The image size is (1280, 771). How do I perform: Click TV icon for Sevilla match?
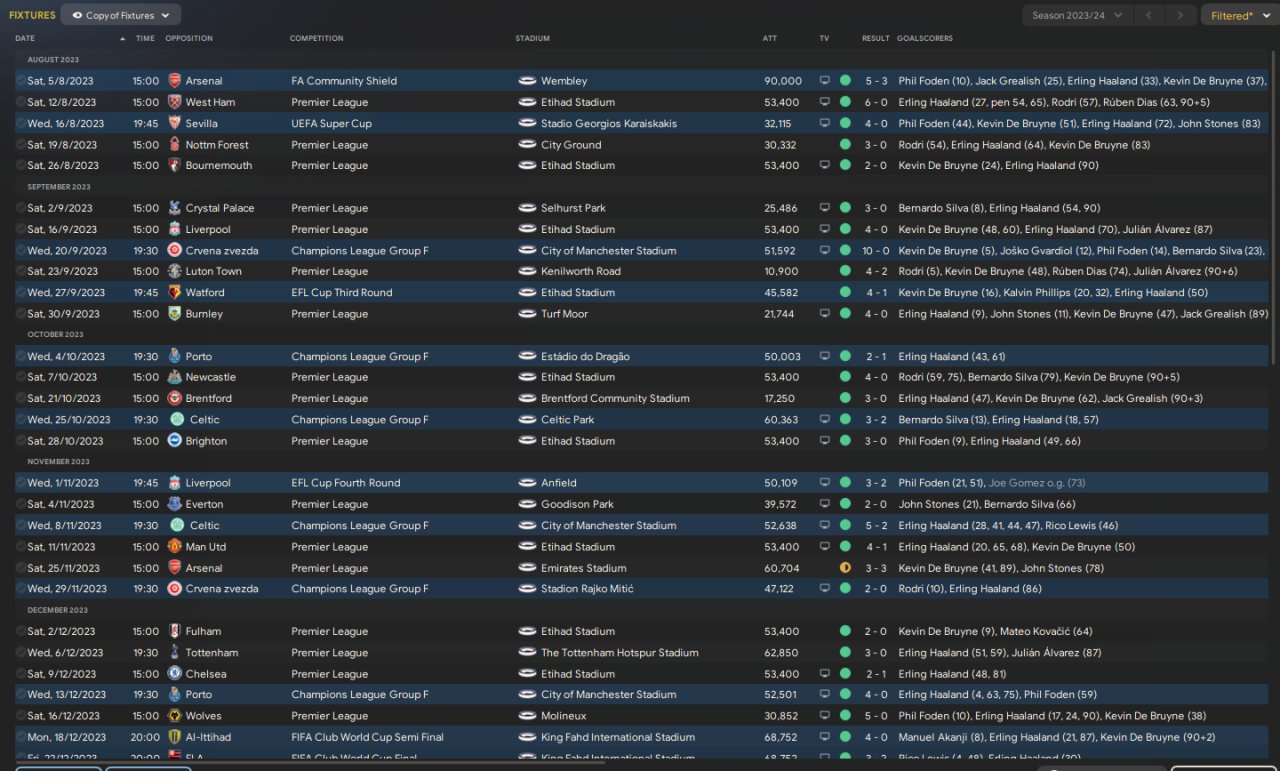825,123
